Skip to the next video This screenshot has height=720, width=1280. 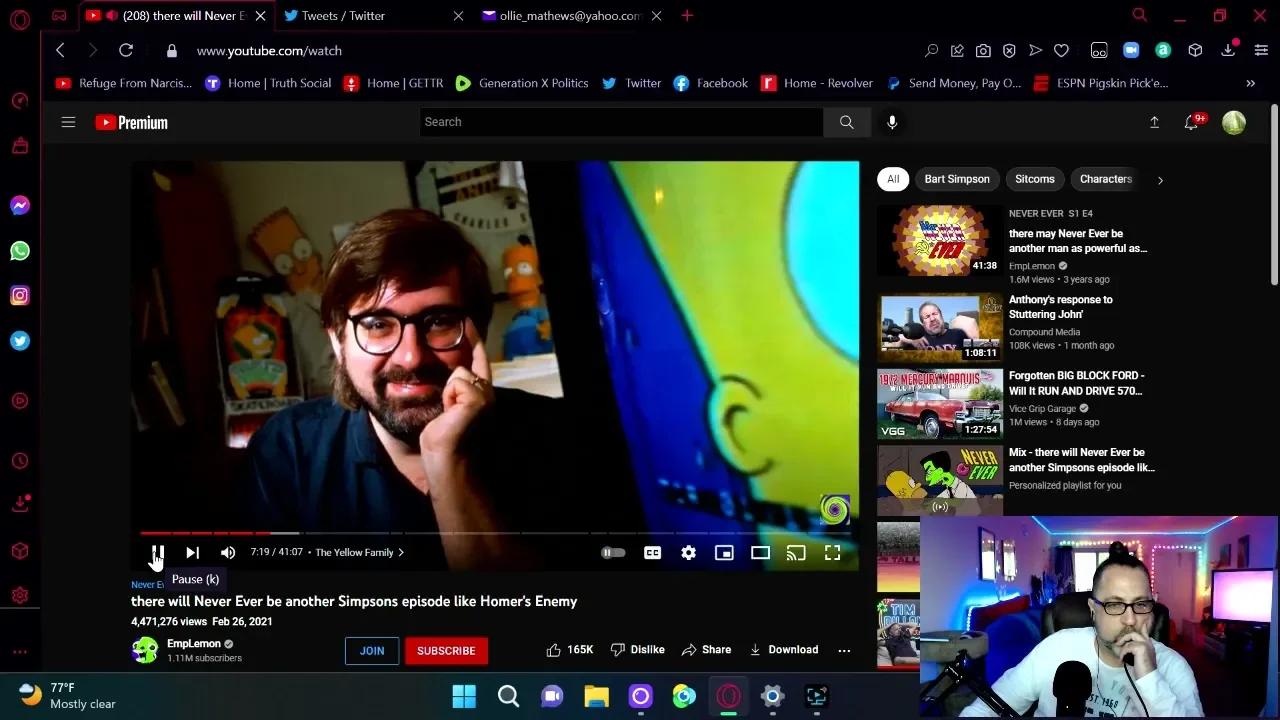coord(192,552)
